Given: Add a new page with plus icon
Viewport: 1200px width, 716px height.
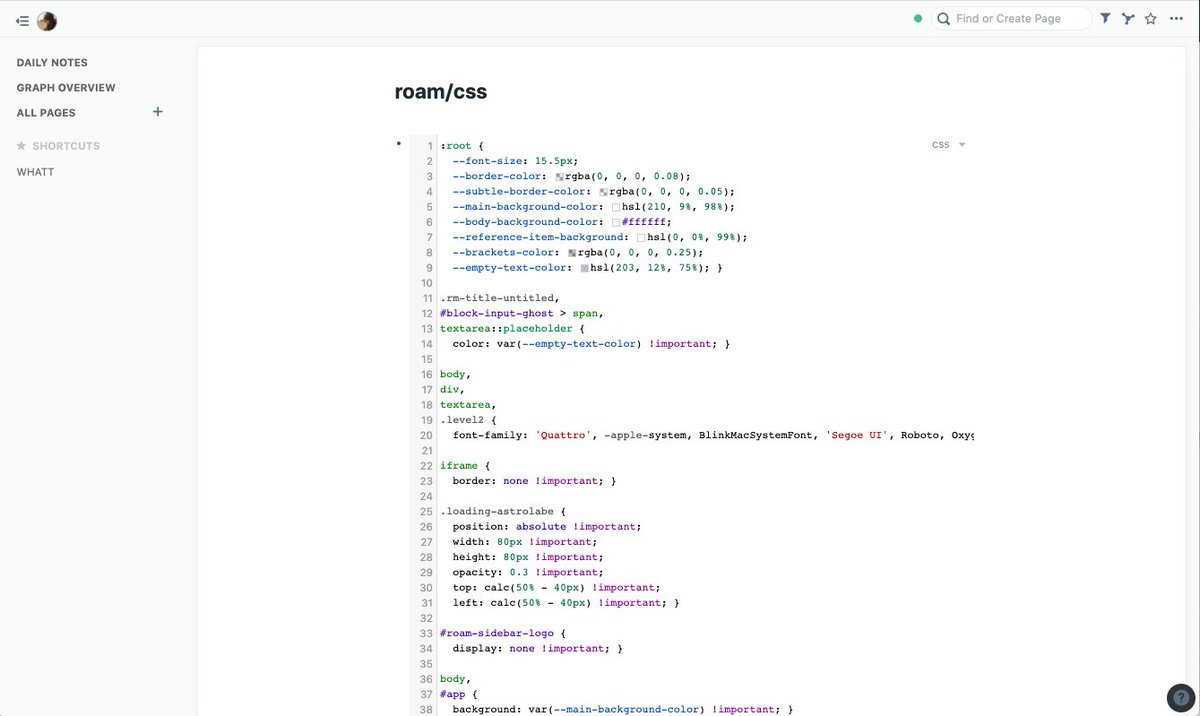Looking at the screenshot, I should (157, 112).
